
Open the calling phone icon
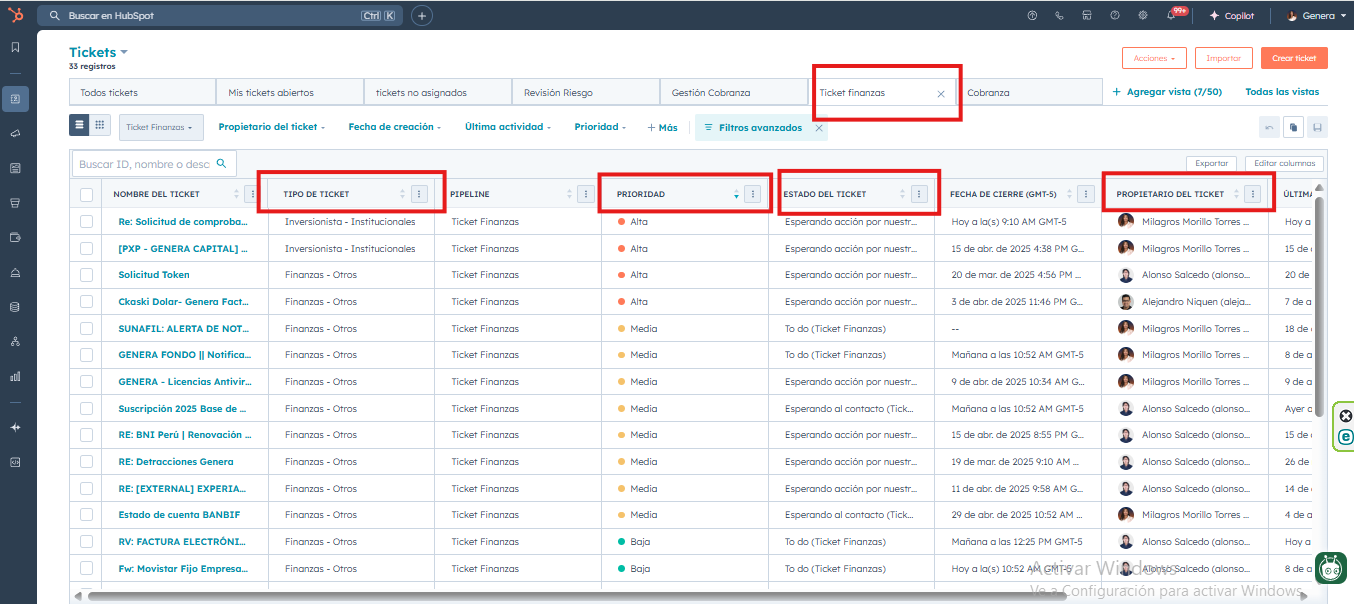coord(1059,16)
